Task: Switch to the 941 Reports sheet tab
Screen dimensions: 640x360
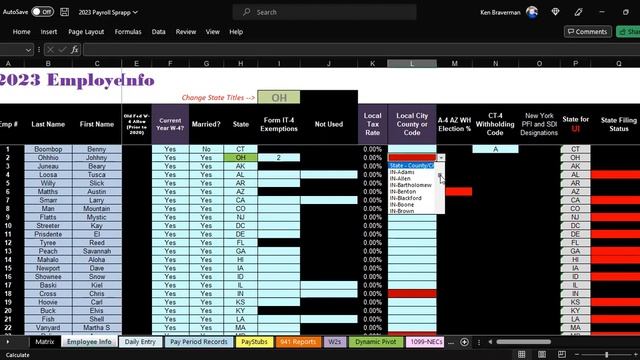Action: 298,342
